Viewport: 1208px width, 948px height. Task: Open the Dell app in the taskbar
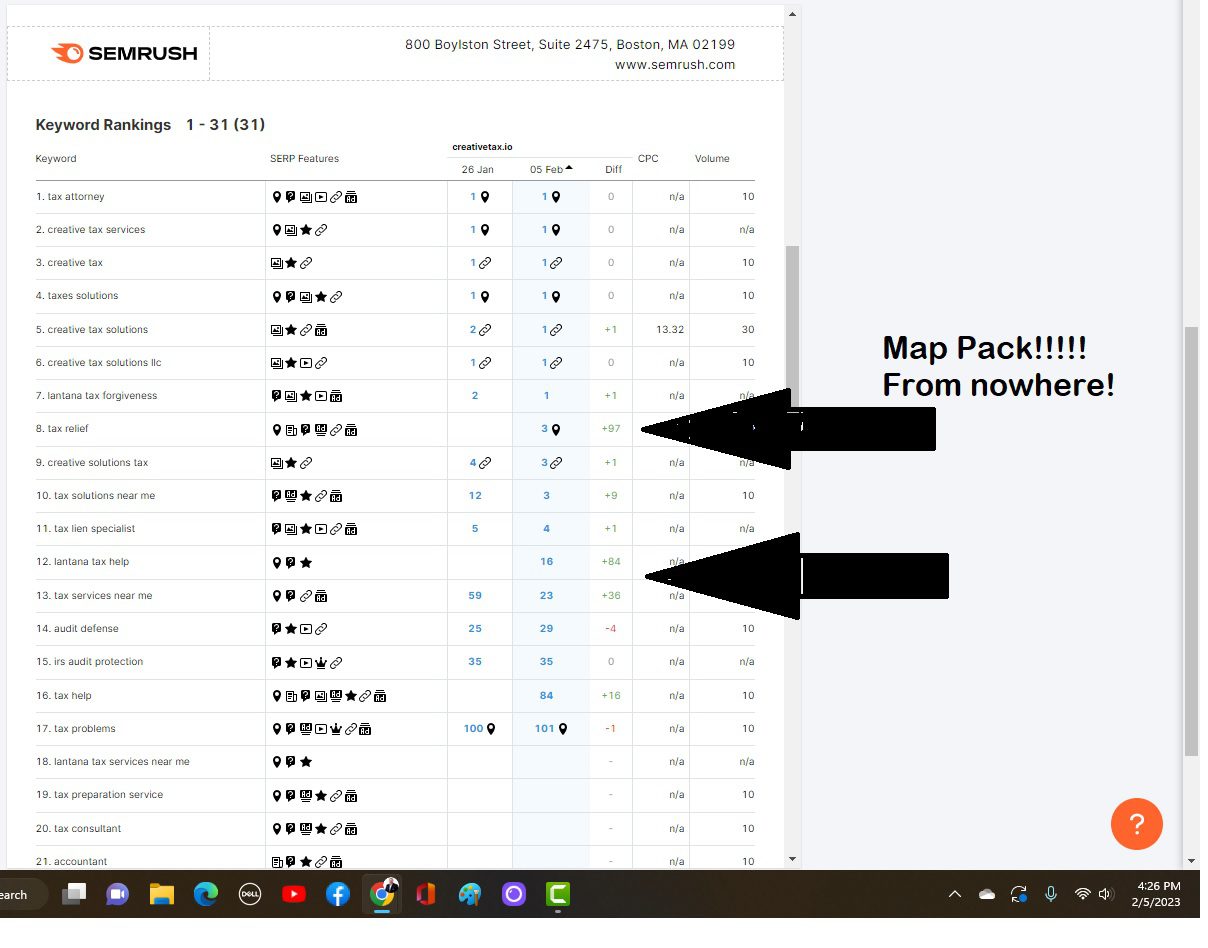[250, 894]
